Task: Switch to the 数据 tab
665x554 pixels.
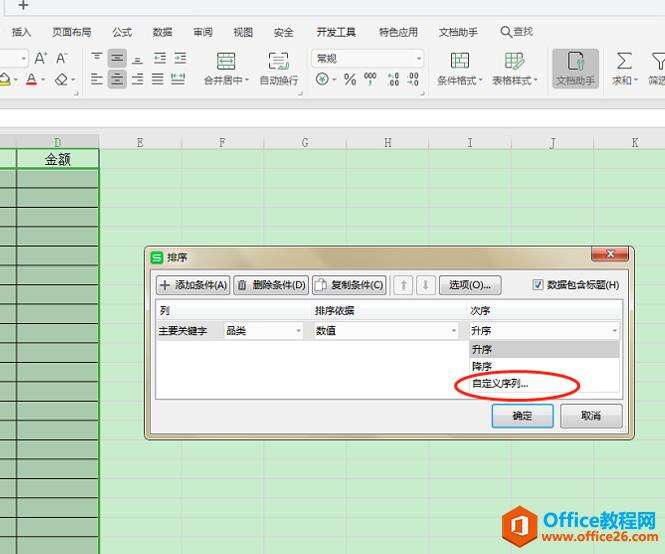Action: [x=162, y=32]
